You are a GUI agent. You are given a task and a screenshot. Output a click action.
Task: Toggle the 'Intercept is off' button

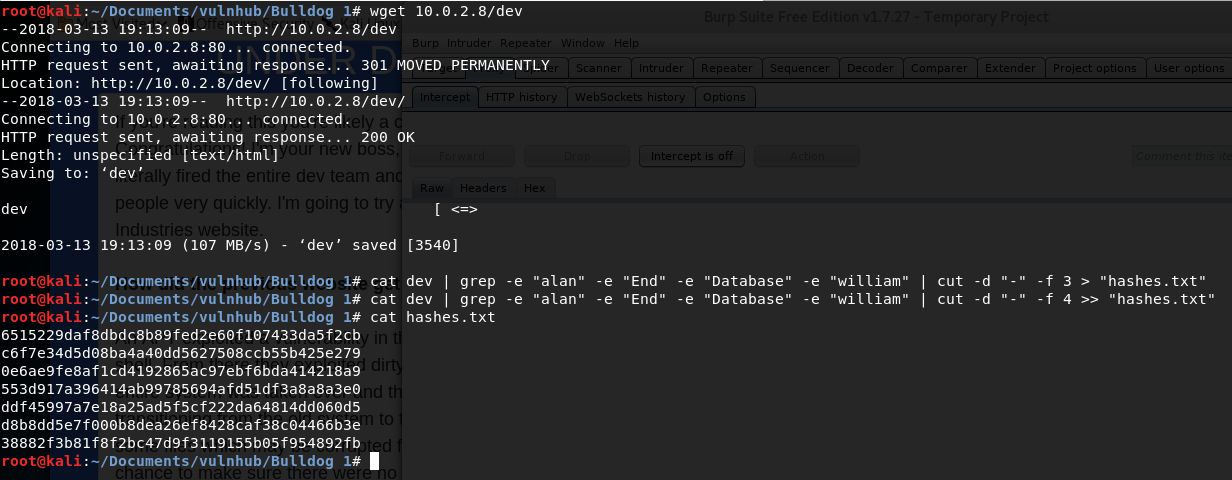[691, 156]
